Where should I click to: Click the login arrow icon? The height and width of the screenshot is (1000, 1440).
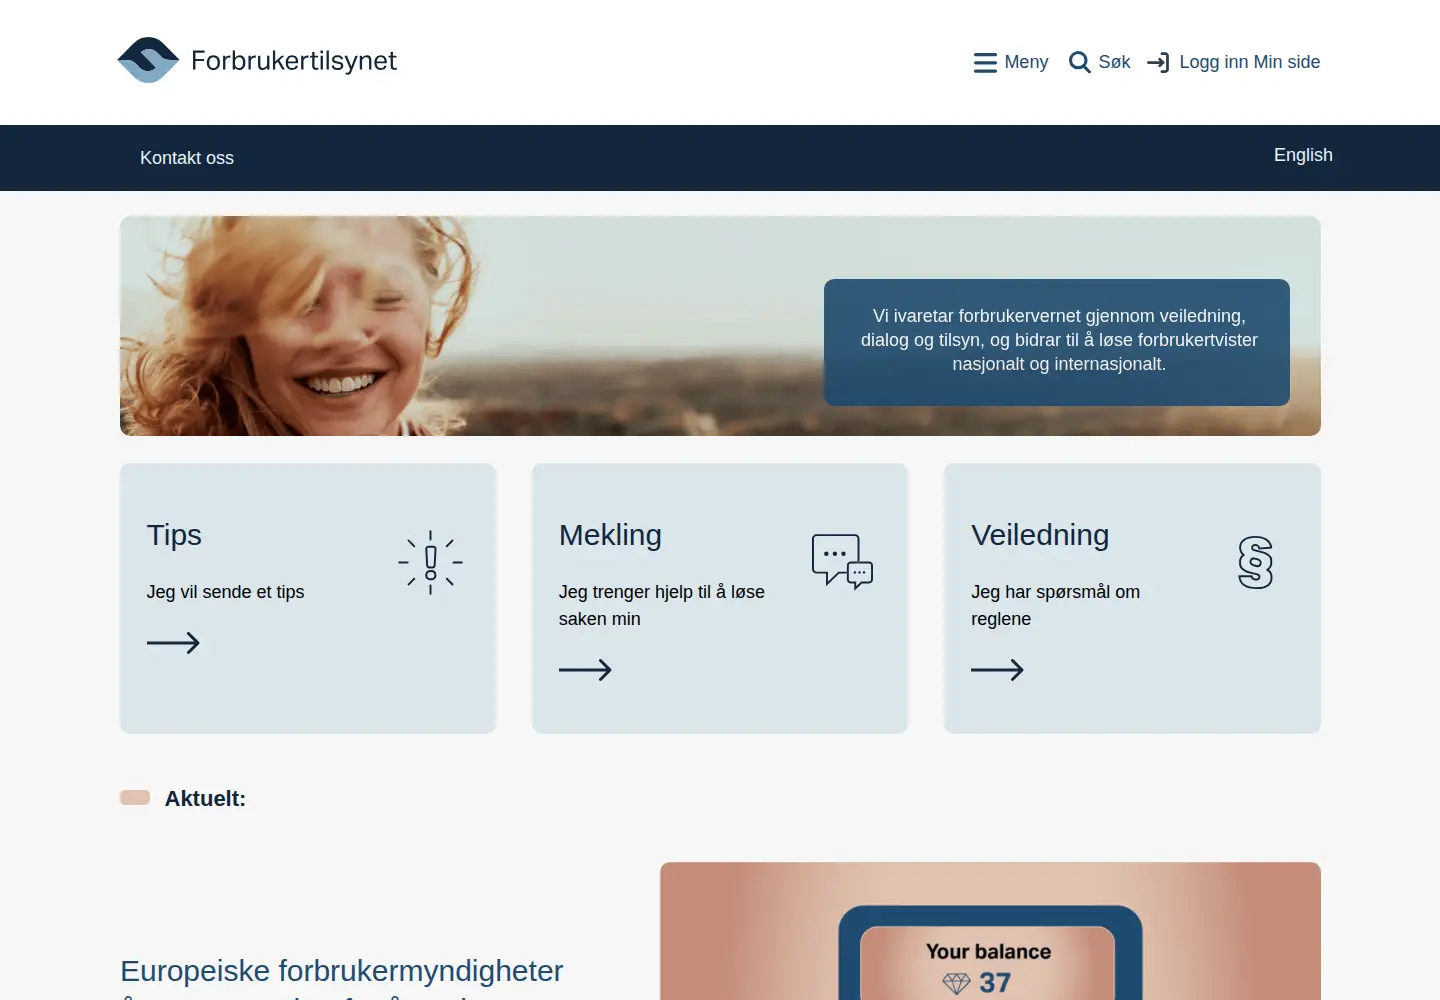1158,63
